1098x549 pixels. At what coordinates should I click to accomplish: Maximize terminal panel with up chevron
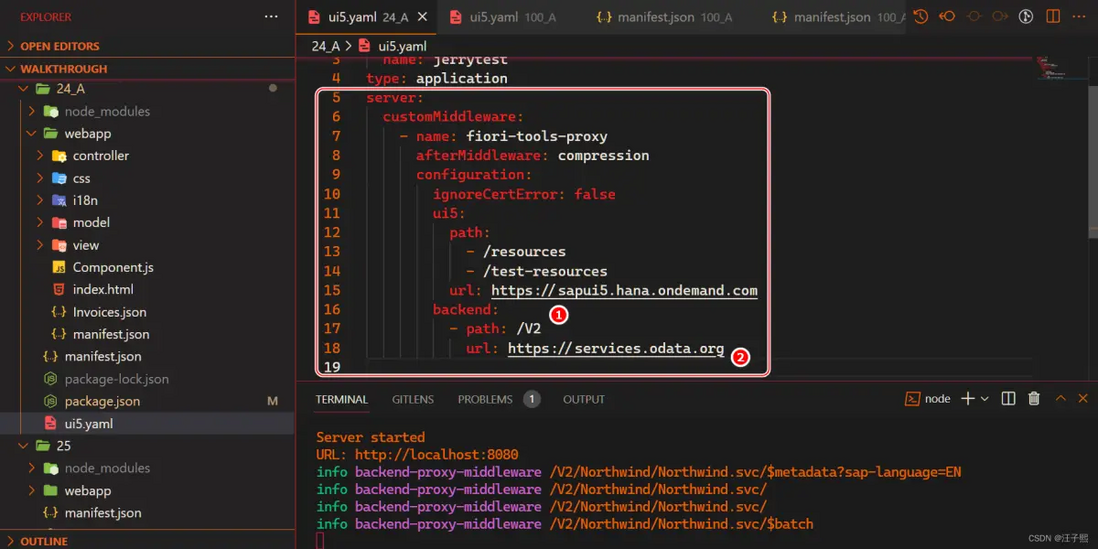click(1061, 398)
